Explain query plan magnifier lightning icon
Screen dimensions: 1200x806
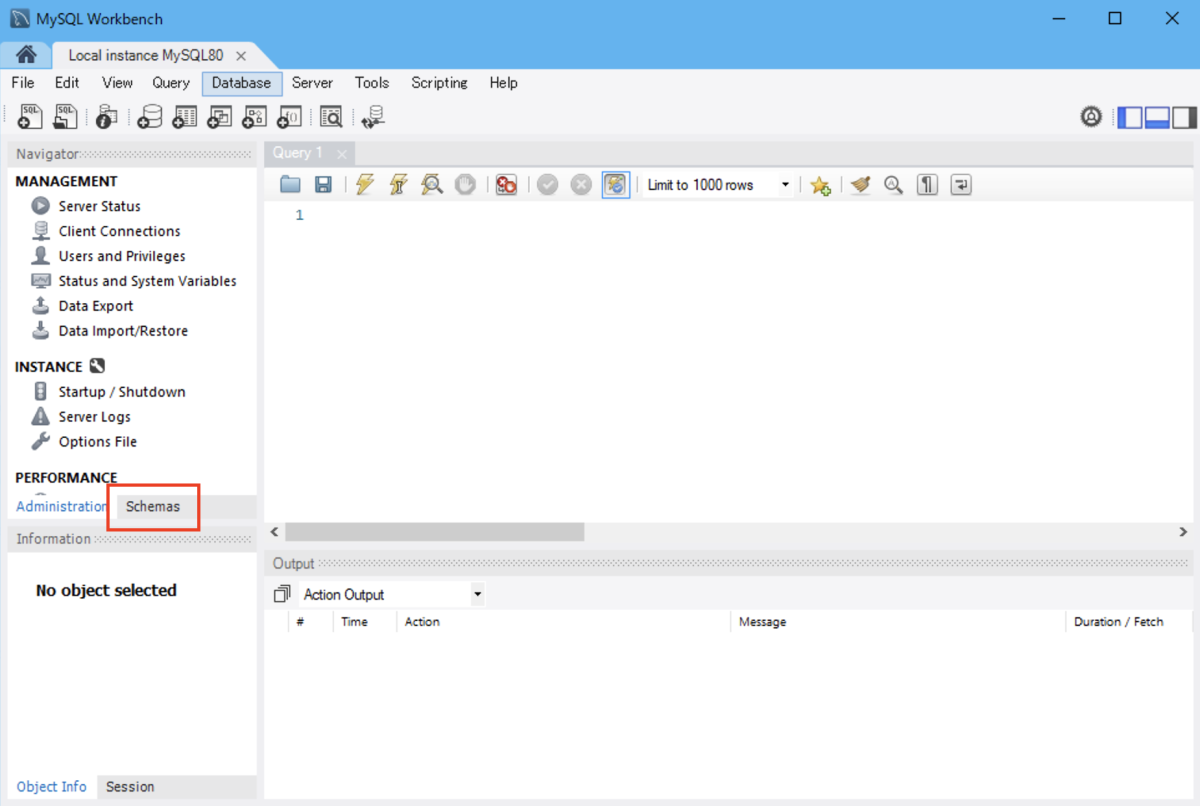(x=431, y=184)
